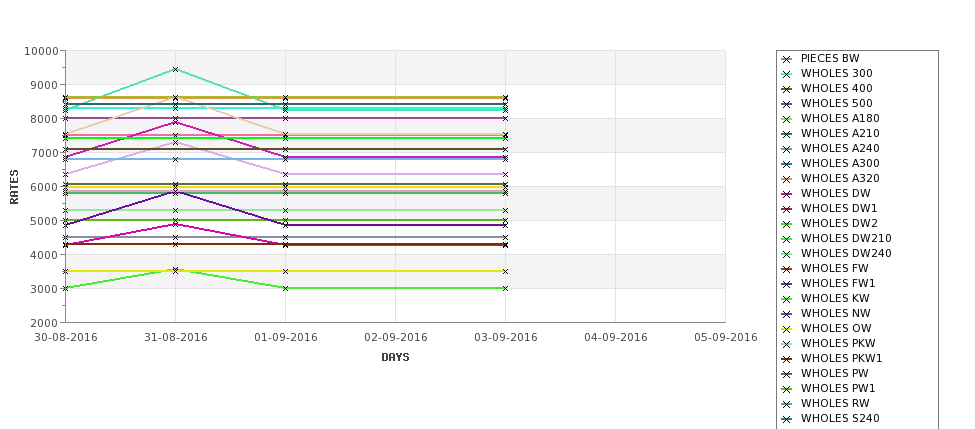Image resolution: width=975 pixels, height=429 pixels.
Task: Click the WHOLES OW yellow legend marker
Action: pyautogui.click(x=787, y=329)
